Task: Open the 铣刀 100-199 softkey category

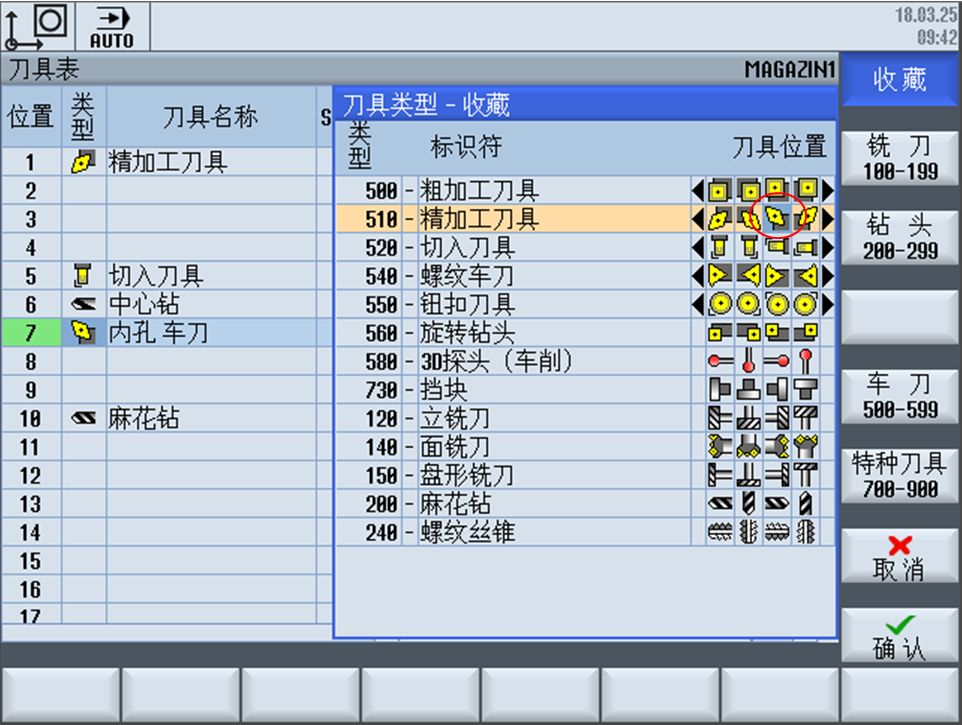Action: pos(900,158)
